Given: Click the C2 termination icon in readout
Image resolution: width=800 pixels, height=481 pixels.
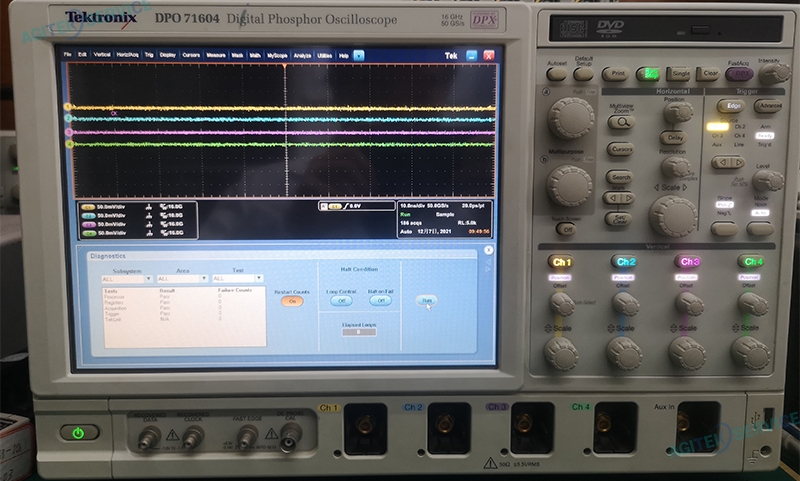Looking at the screenshot, I should (148, 215).
